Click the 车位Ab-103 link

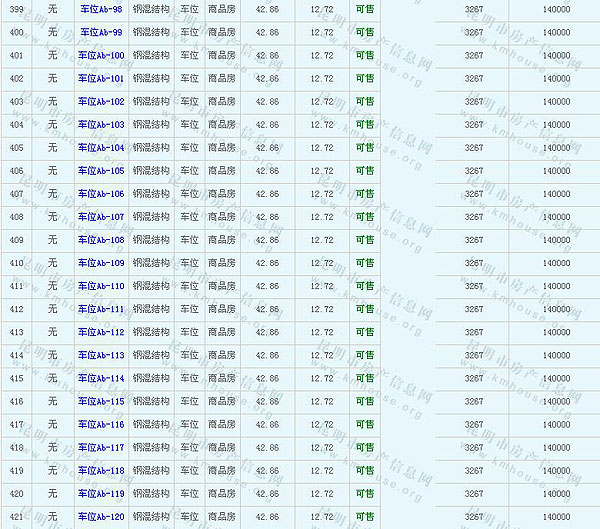[x=101, y=124]
